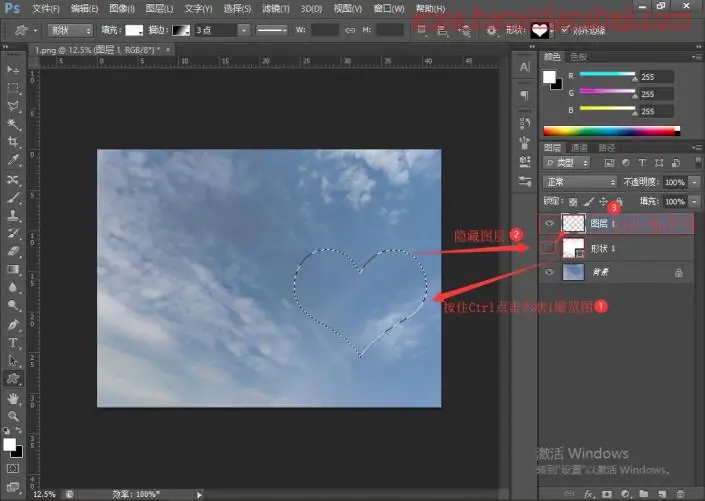Open the 不透明度 opacity dropdown arrow
The height and width of the screenshot is (501, 705).
[695, 182]
